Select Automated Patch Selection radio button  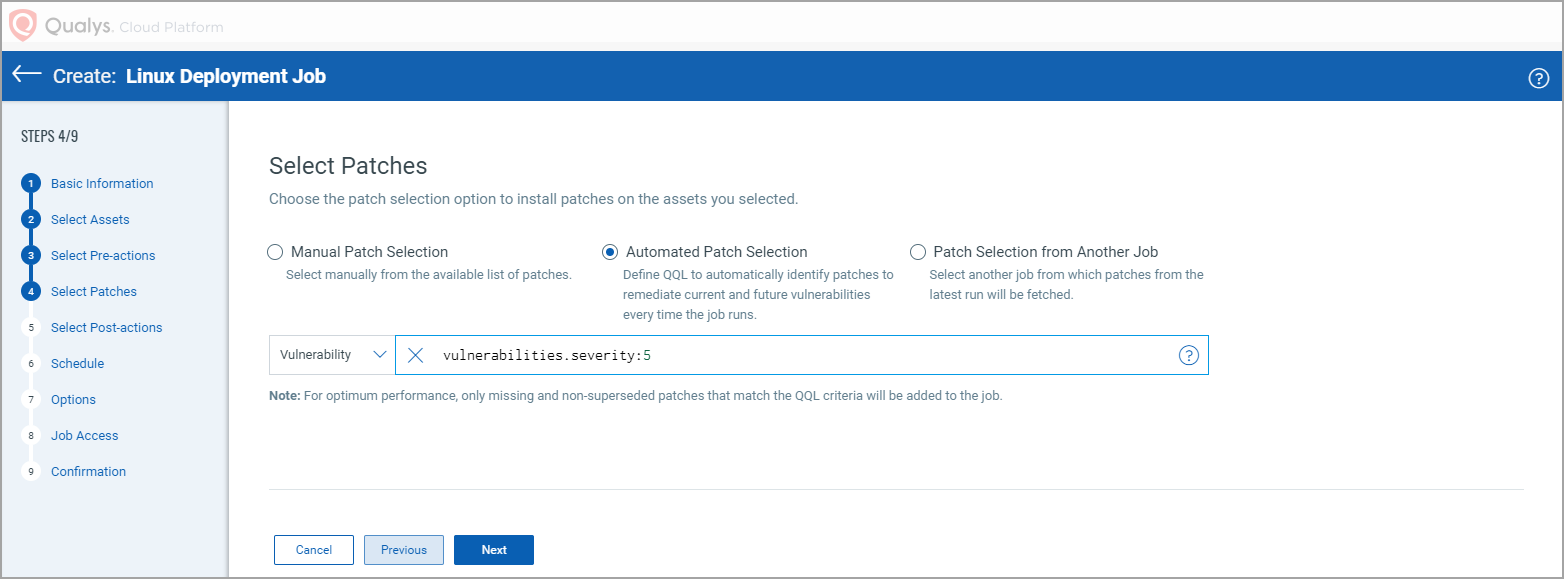[x=610, y=252]
